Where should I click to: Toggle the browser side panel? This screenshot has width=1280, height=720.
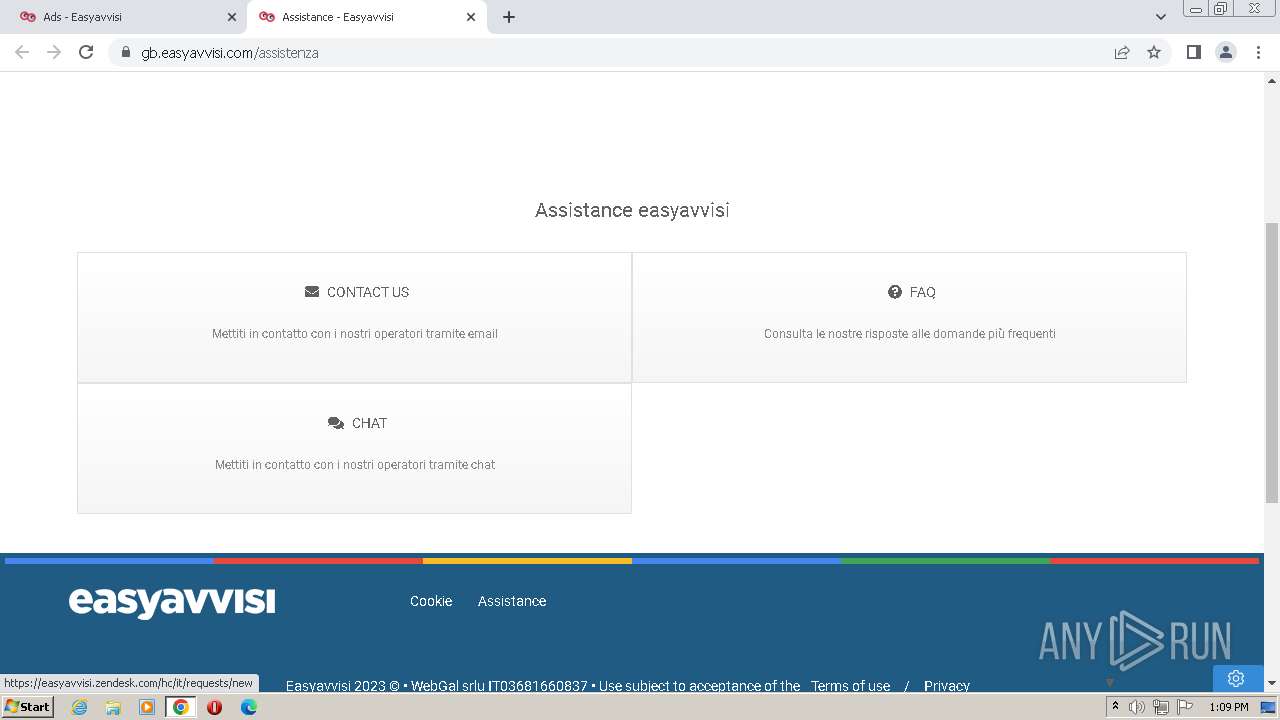[1194, 52]
